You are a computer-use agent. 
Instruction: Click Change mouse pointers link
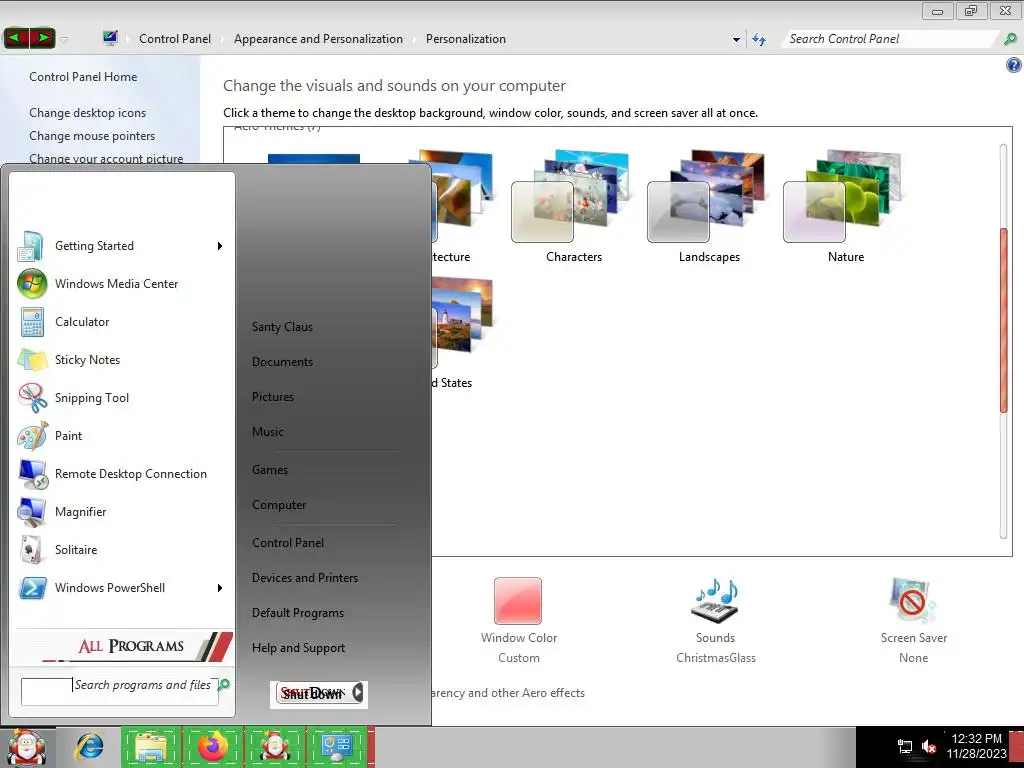click(92, 136)
